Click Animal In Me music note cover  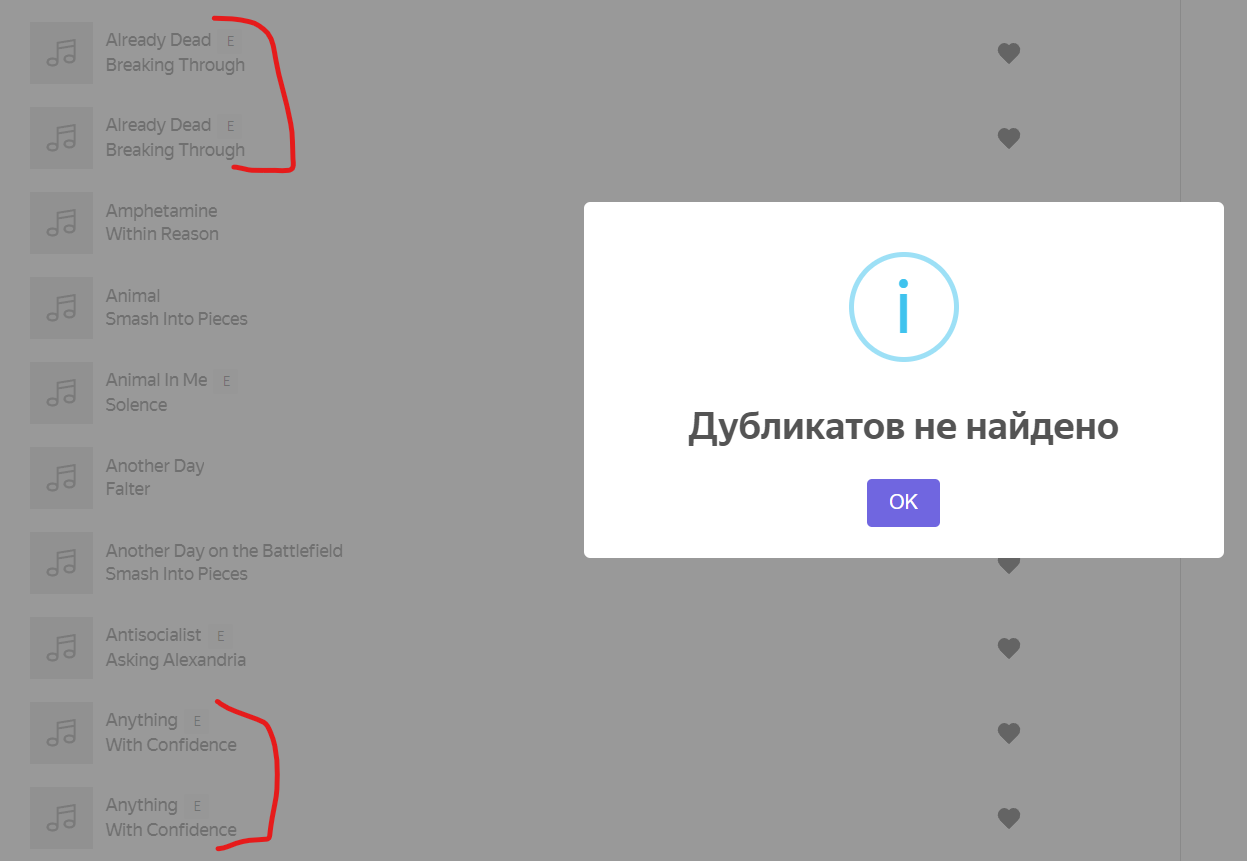click(x=62, y=393)
